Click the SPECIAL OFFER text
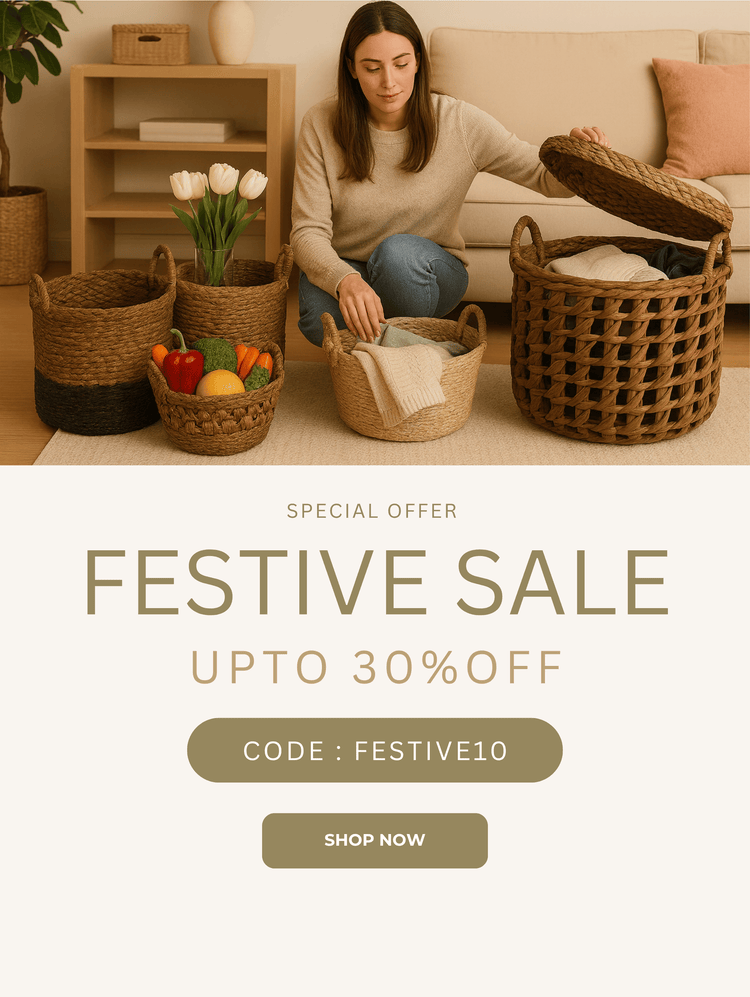 [x=372, y=511]
